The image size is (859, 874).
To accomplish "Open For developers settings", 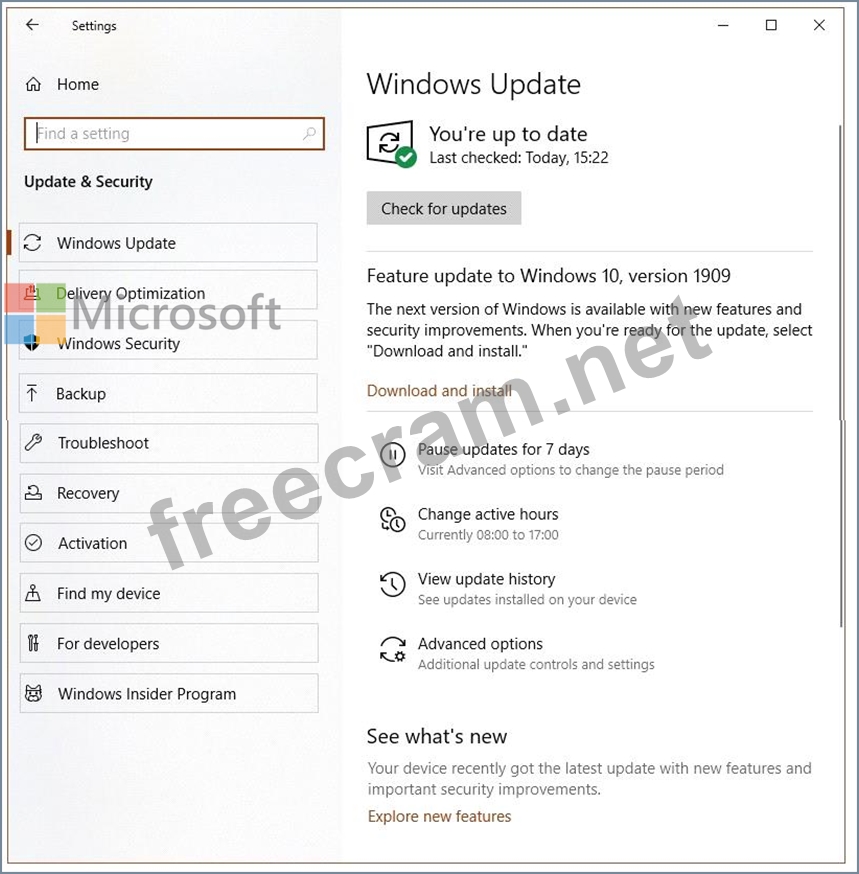I will [x=169, y=643].
